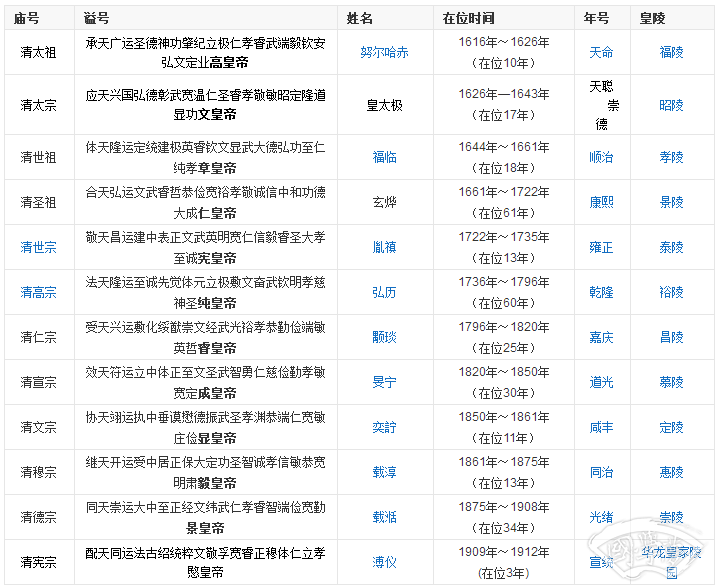Screen dimensions: 716x588
Task: Select the 1909年～1912年 reign period cell
Action: 504,562
